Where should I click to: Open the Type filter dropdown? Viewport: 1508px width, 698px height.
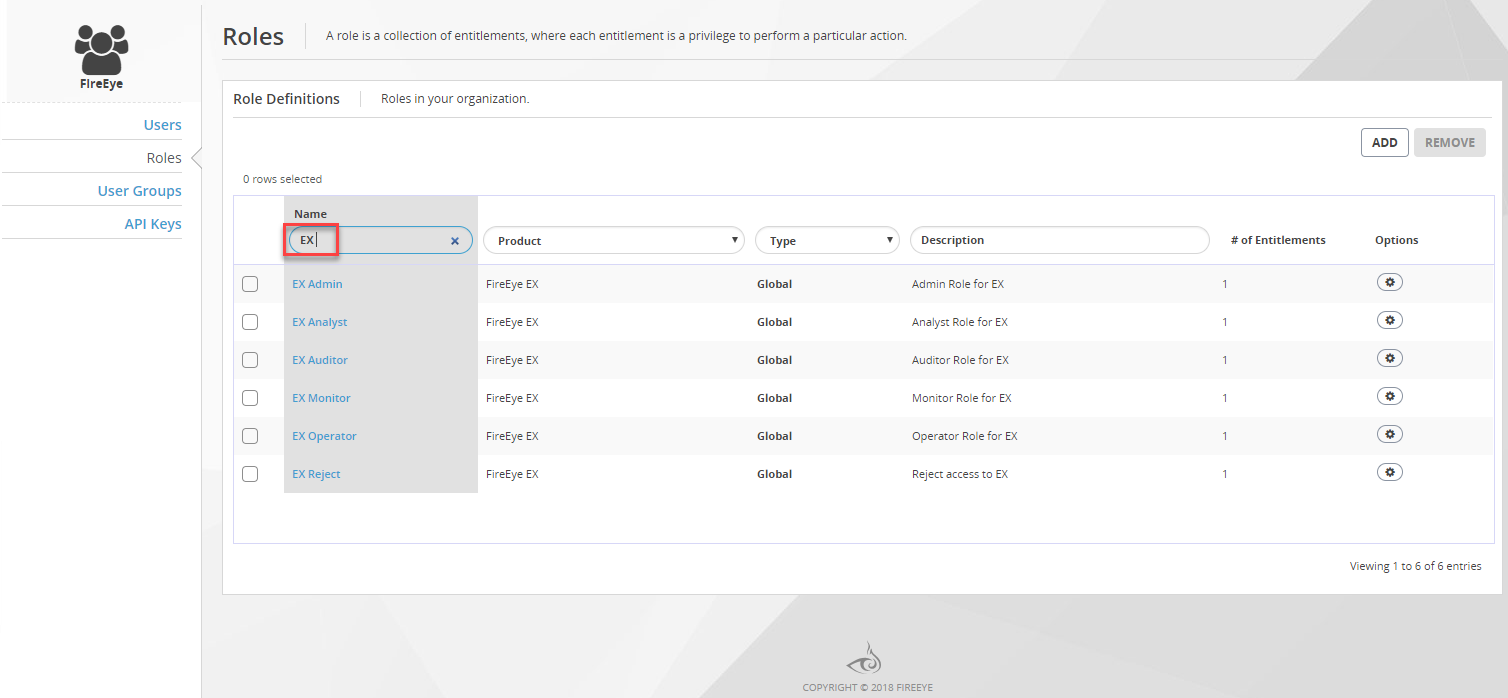pos(827,240)
